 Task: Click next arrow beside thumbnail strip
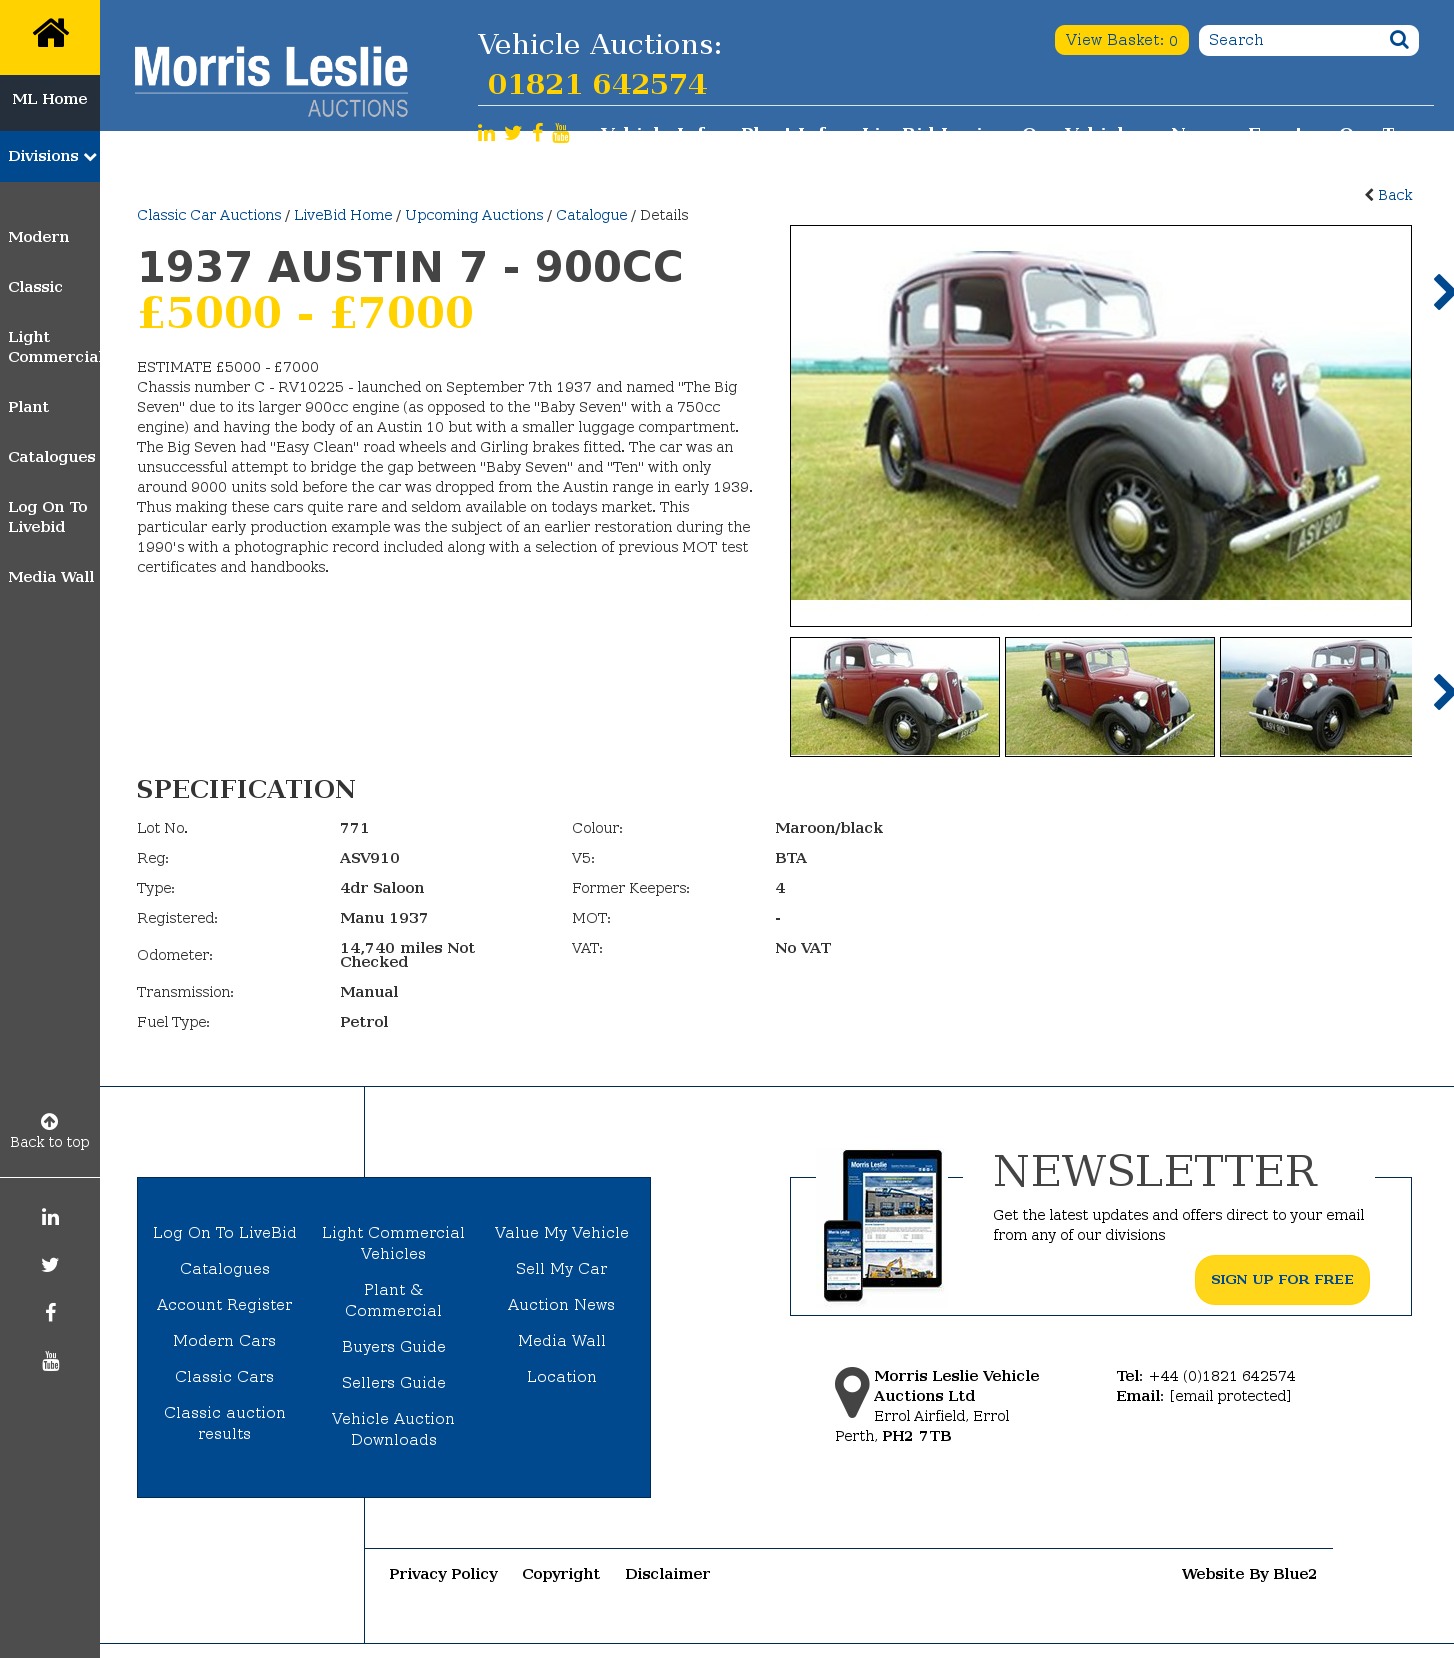point(1442,692)
